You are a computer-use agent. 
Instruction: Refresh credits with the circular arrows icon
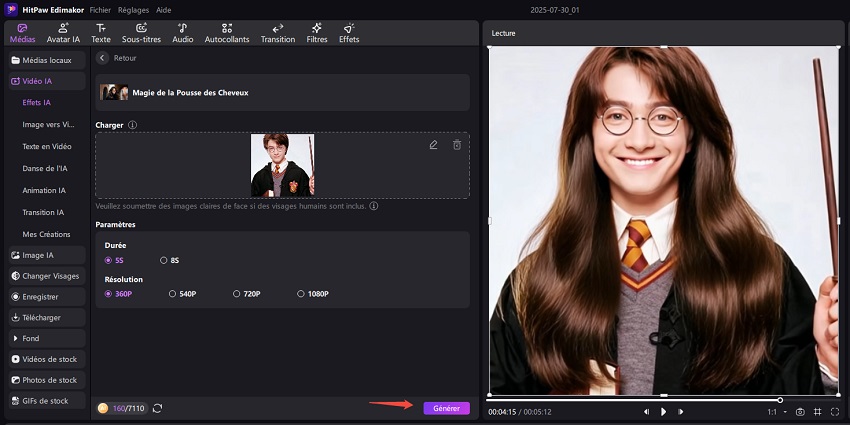tap(158, 408)
